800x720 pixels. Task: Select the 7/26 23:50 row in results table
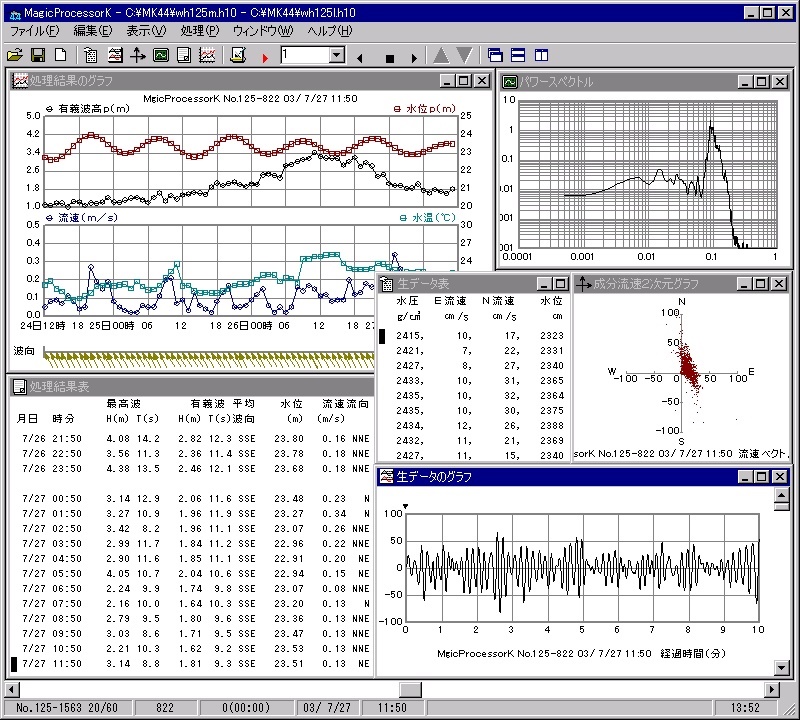coord(195,469)
